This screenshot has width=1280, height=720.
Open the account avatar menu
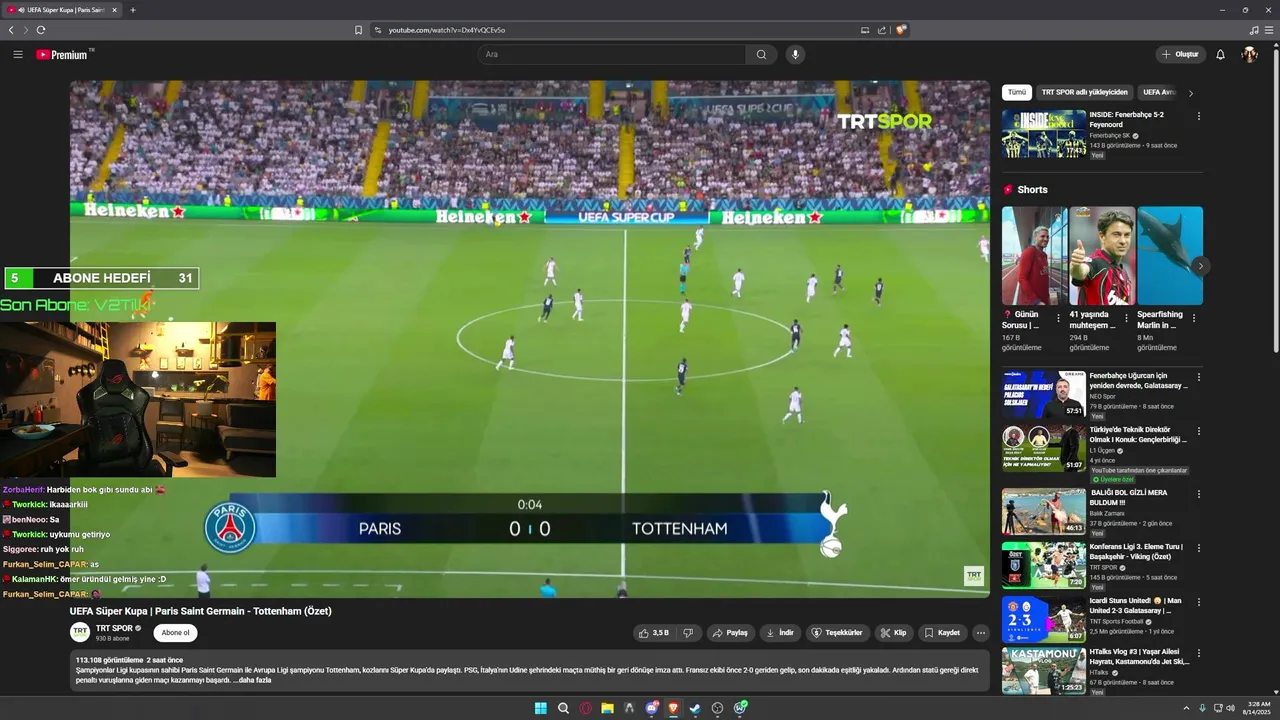1249,54
